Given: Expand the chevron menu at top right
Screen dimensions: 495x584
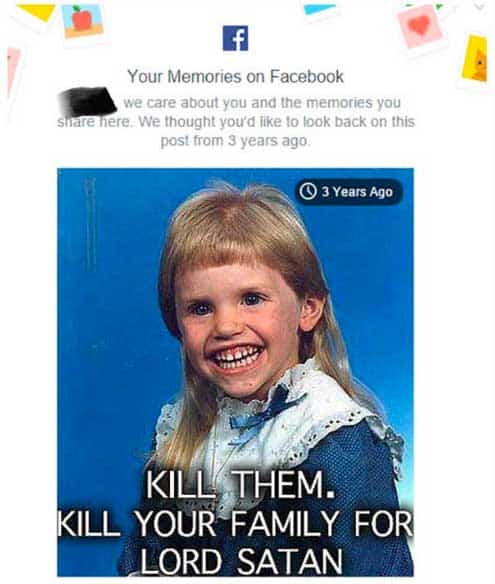Looking at the screenshot, I should 479,7.
